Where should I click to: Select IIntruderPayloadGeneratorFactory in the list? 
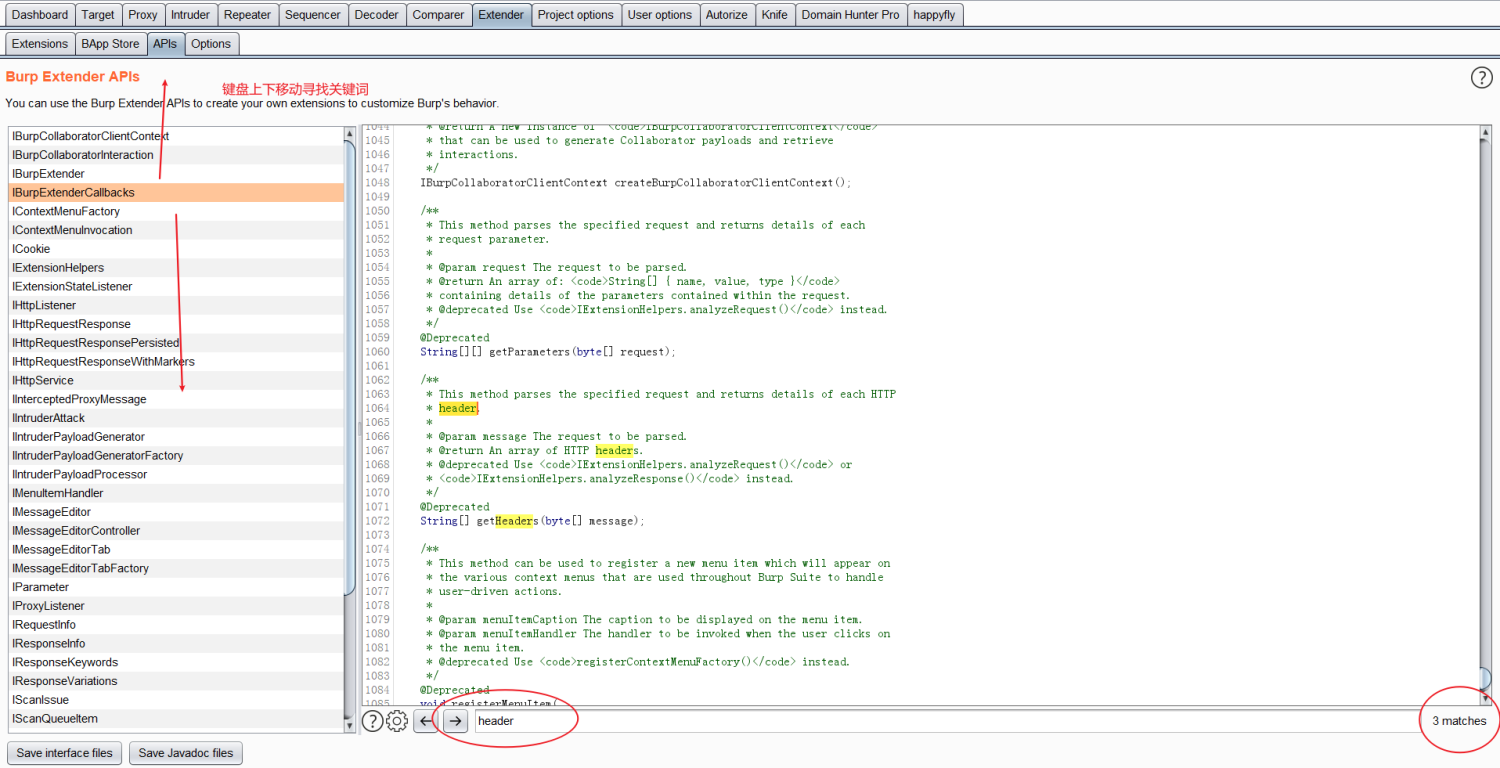click(176, 456)
